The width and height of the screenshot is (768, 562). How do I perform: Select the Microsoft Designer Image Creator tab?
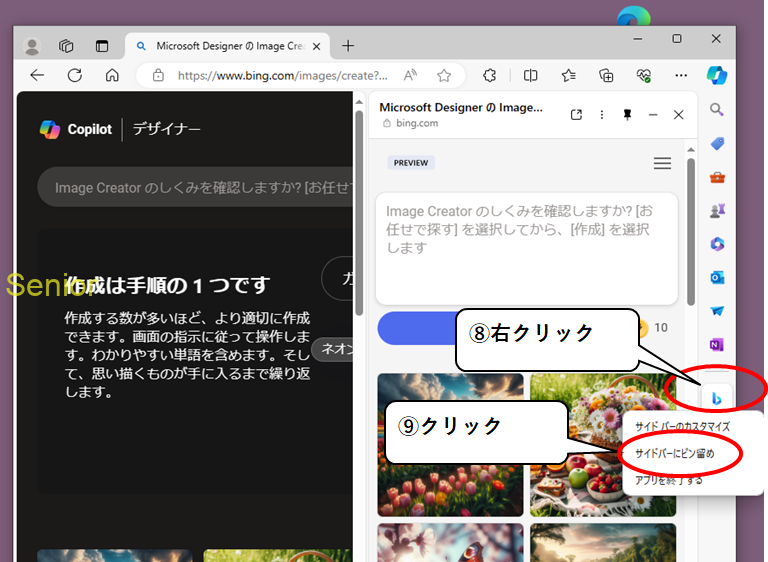point(227,46)
